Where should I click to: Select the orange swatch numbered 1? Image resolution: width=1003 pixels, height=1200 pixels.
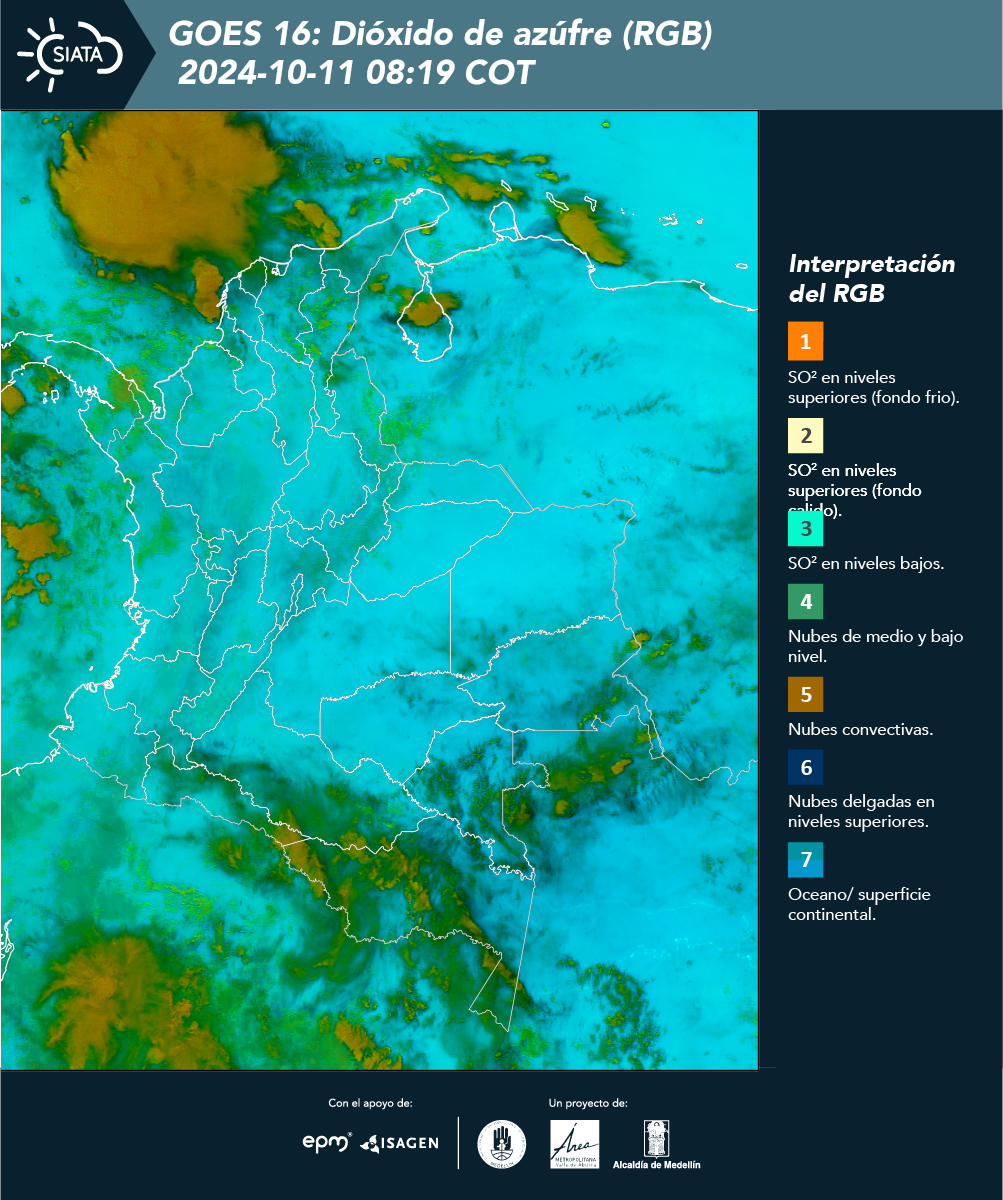[805, 341]
